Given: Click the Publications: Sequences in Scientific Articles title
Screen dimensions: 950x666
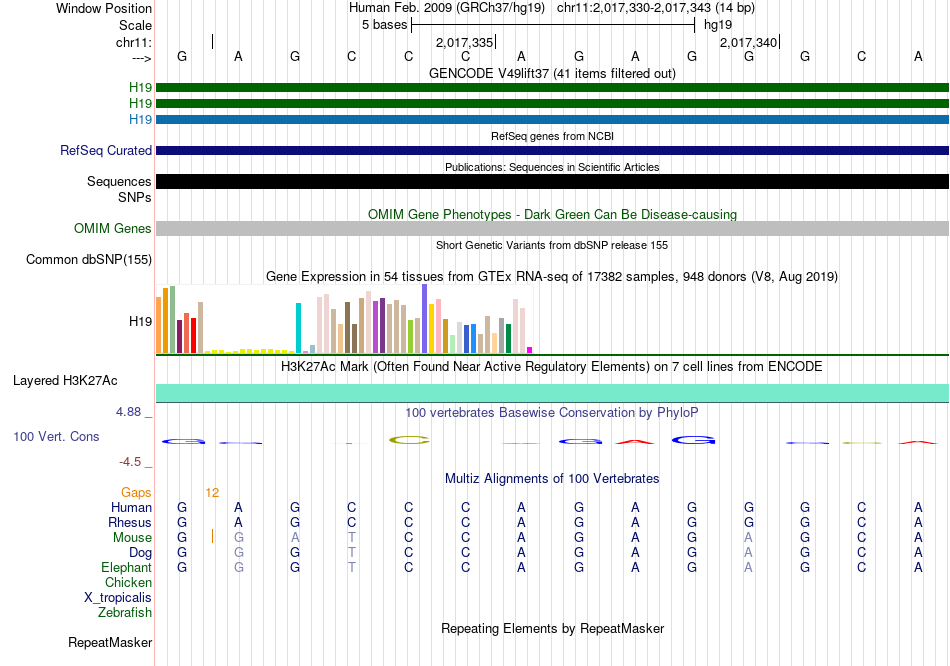Looking at the screenshot, I should [x=552, y=167].
